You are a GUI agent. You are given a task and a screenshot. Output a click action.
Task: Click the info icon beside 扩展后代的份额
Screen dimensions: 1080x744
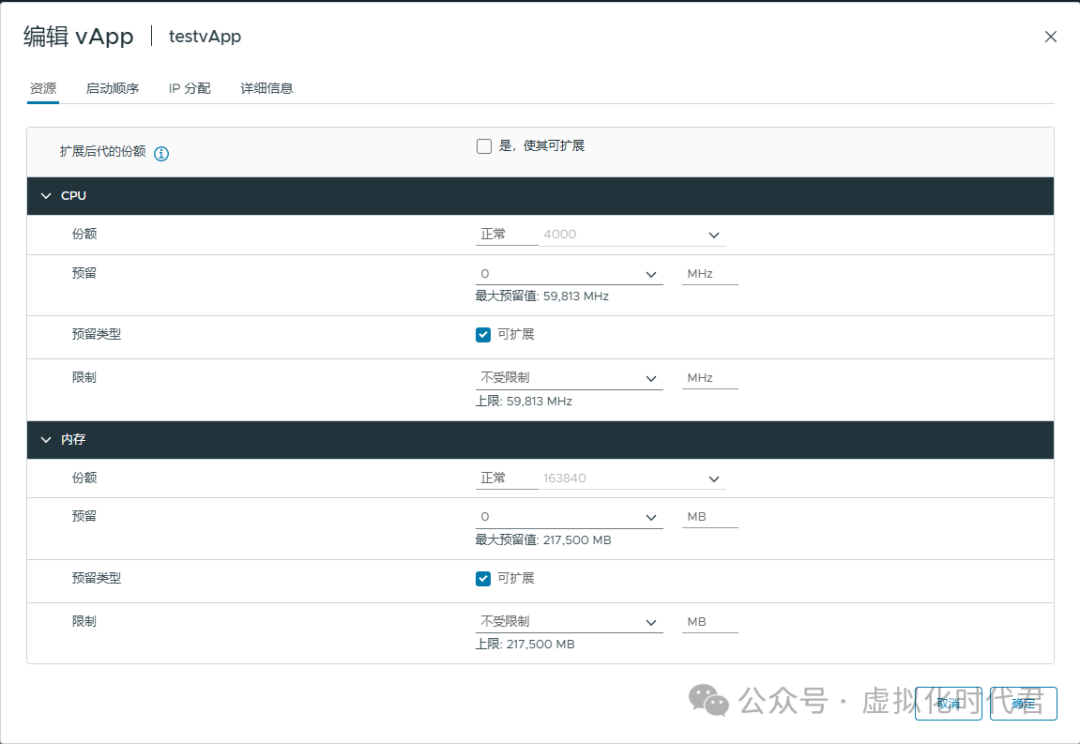click(x=161, y=154)
